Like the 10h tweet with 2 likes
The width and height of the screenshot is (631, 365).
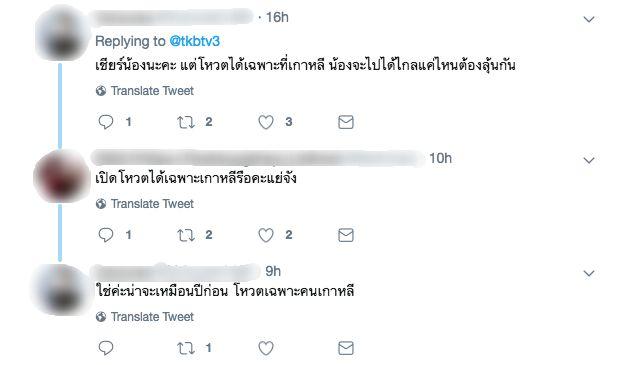[x=266, y=235]
